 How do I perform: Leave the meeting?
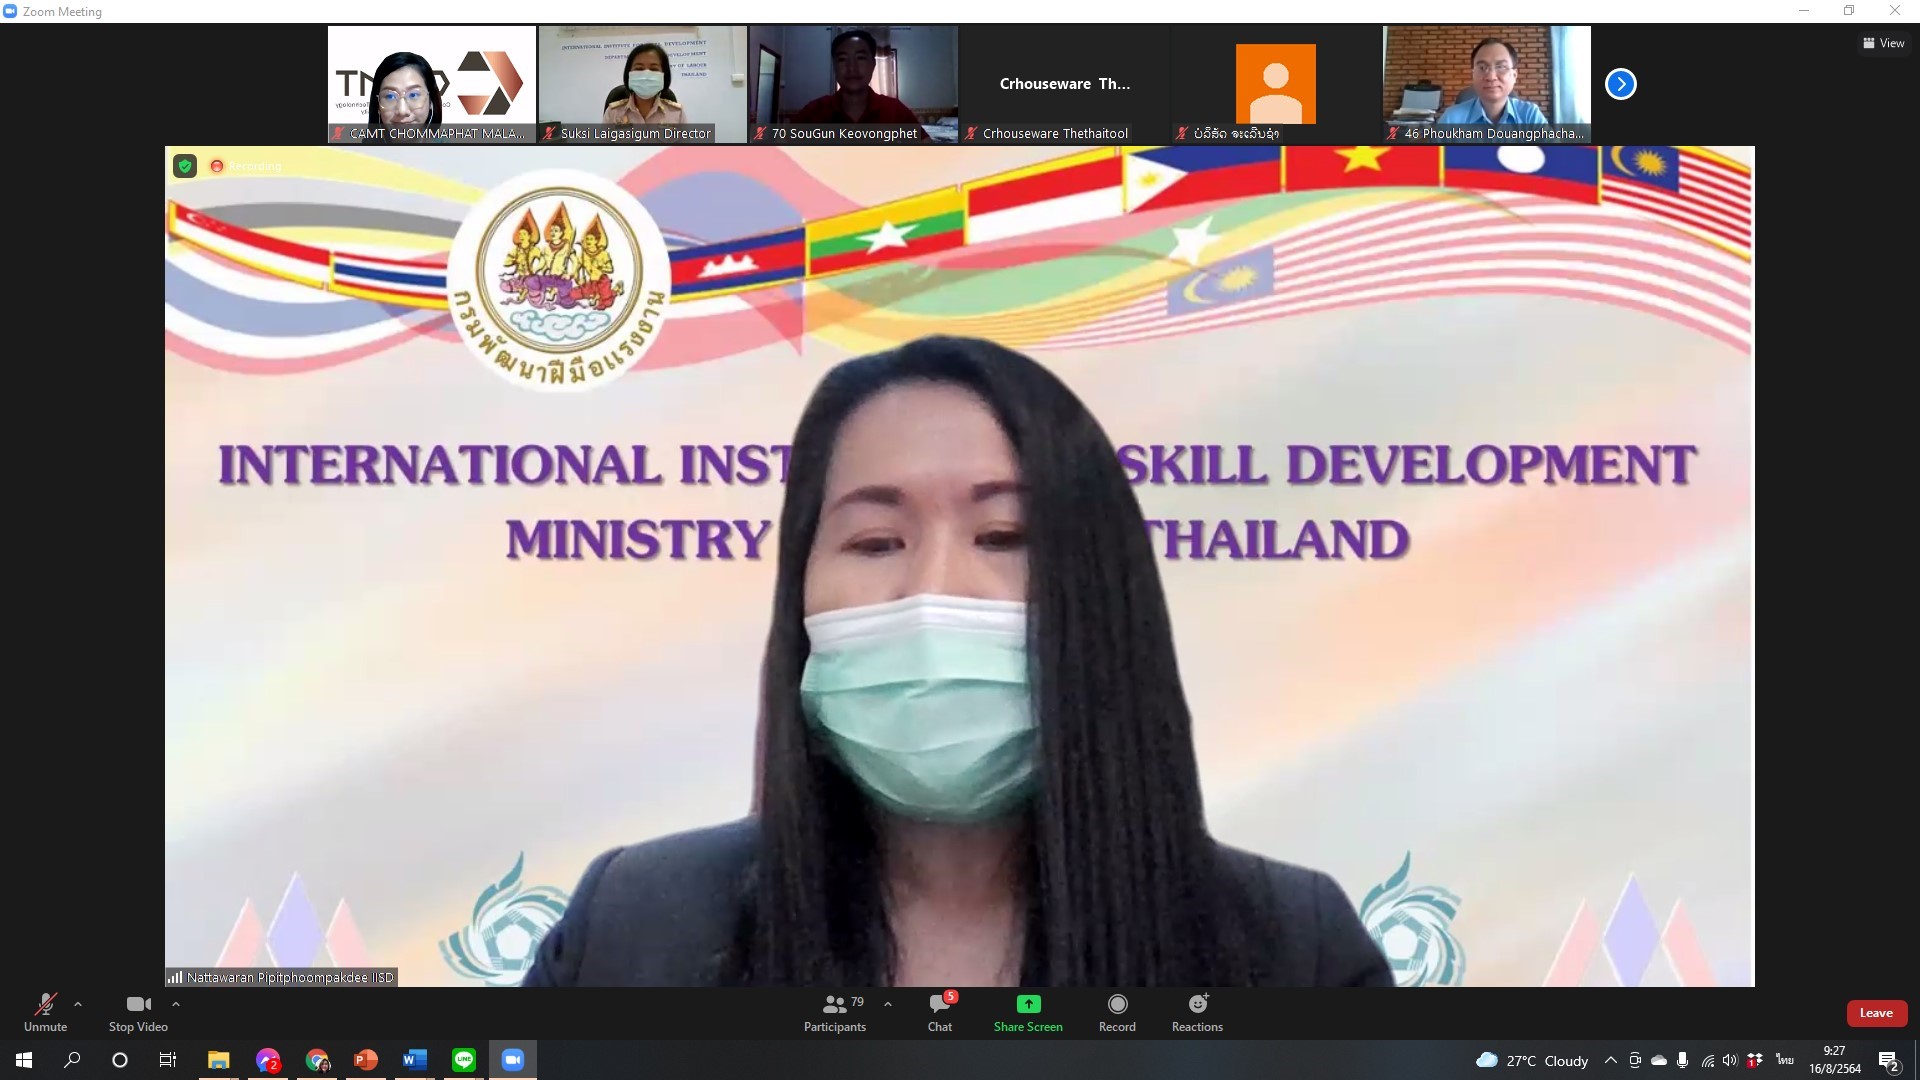click(1876, 1013)
